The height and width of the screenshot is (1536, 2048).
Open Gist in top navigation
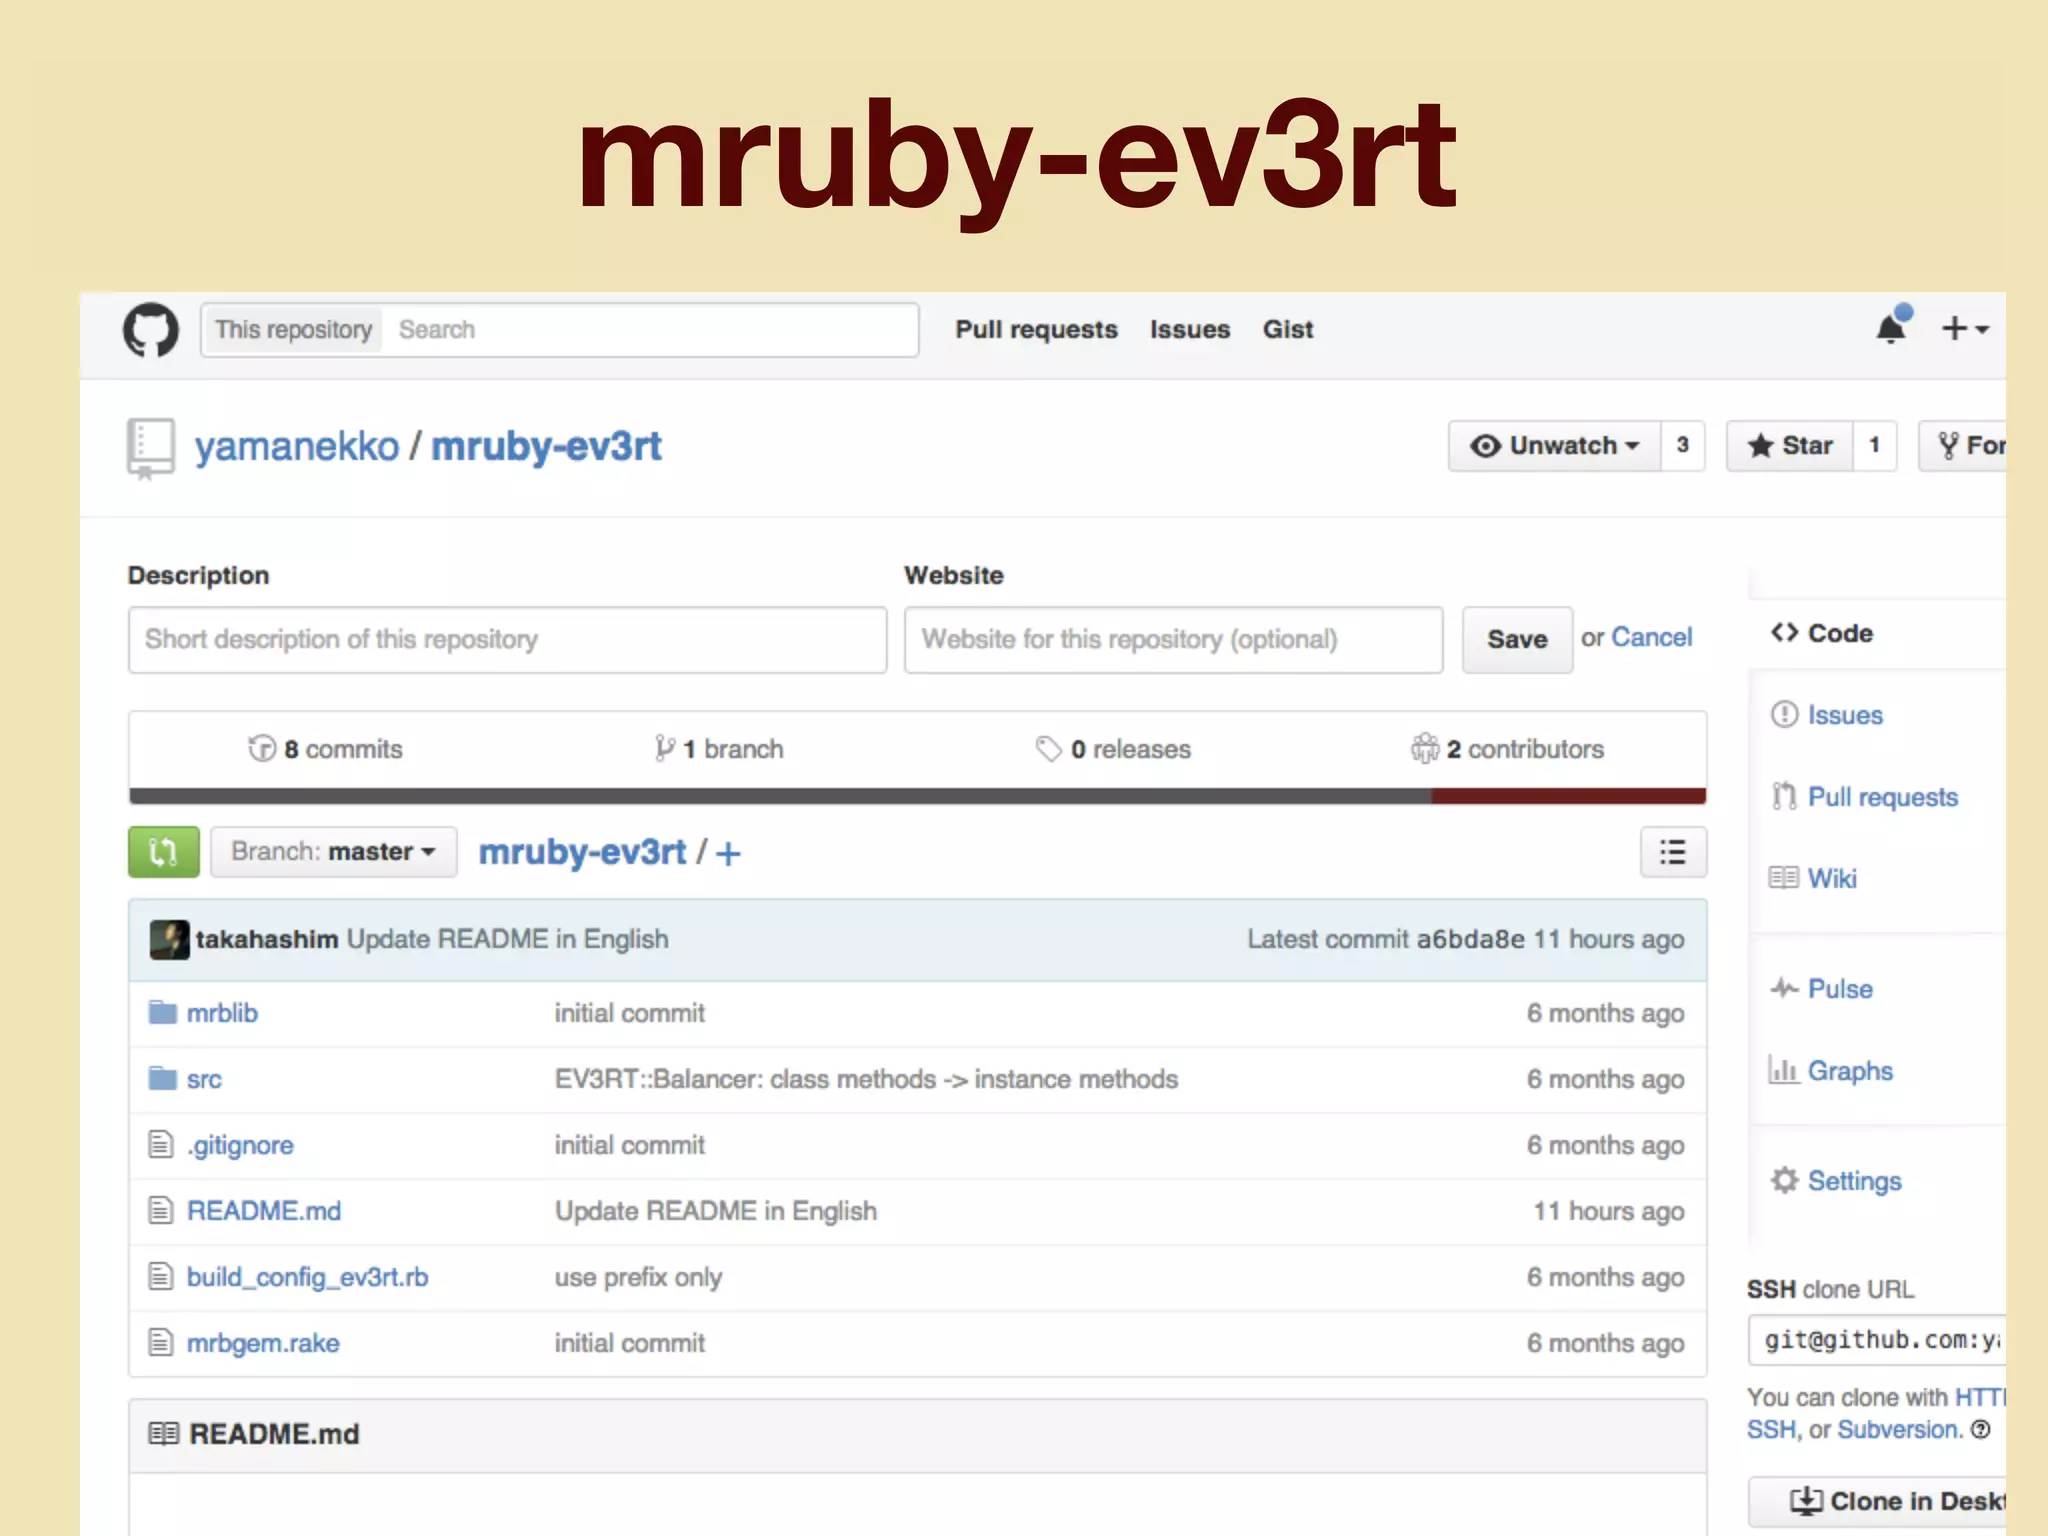pyautogui.click(x=1288, y=329)
